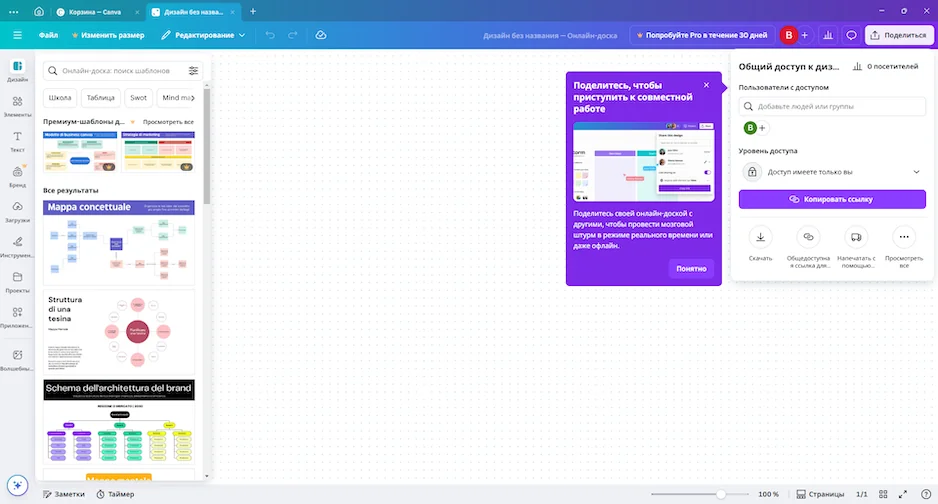This screenshot has width=938, height=504.
Task: Open a new tab with plus button
Action: (253, 11)
